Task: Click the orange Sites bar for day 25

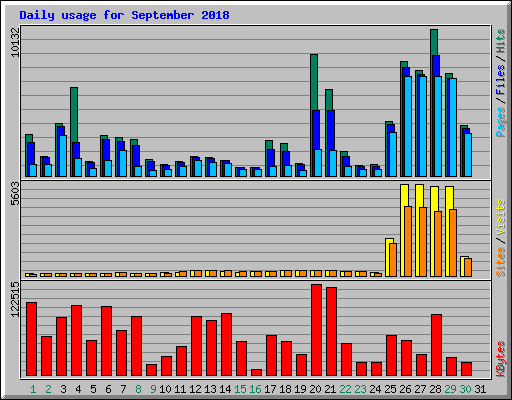Action: (393, 260)
